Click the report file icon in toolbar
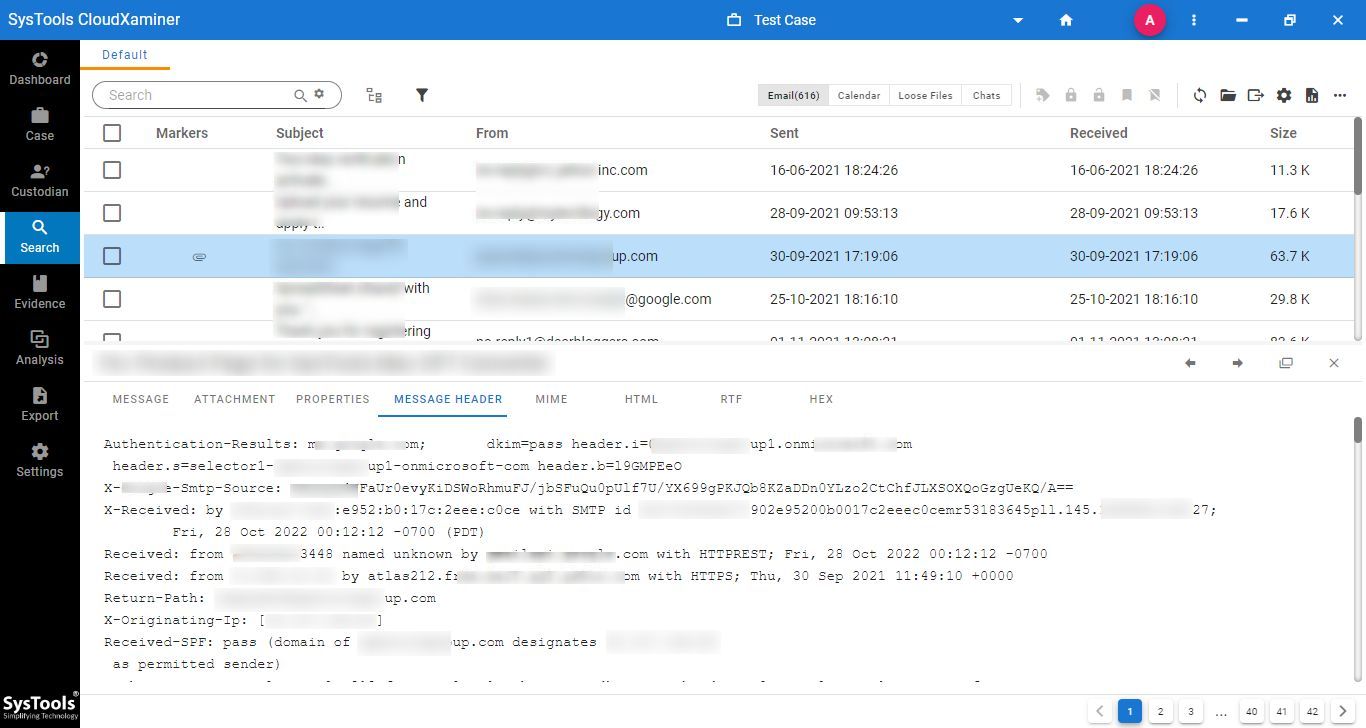 point(1312,95)
